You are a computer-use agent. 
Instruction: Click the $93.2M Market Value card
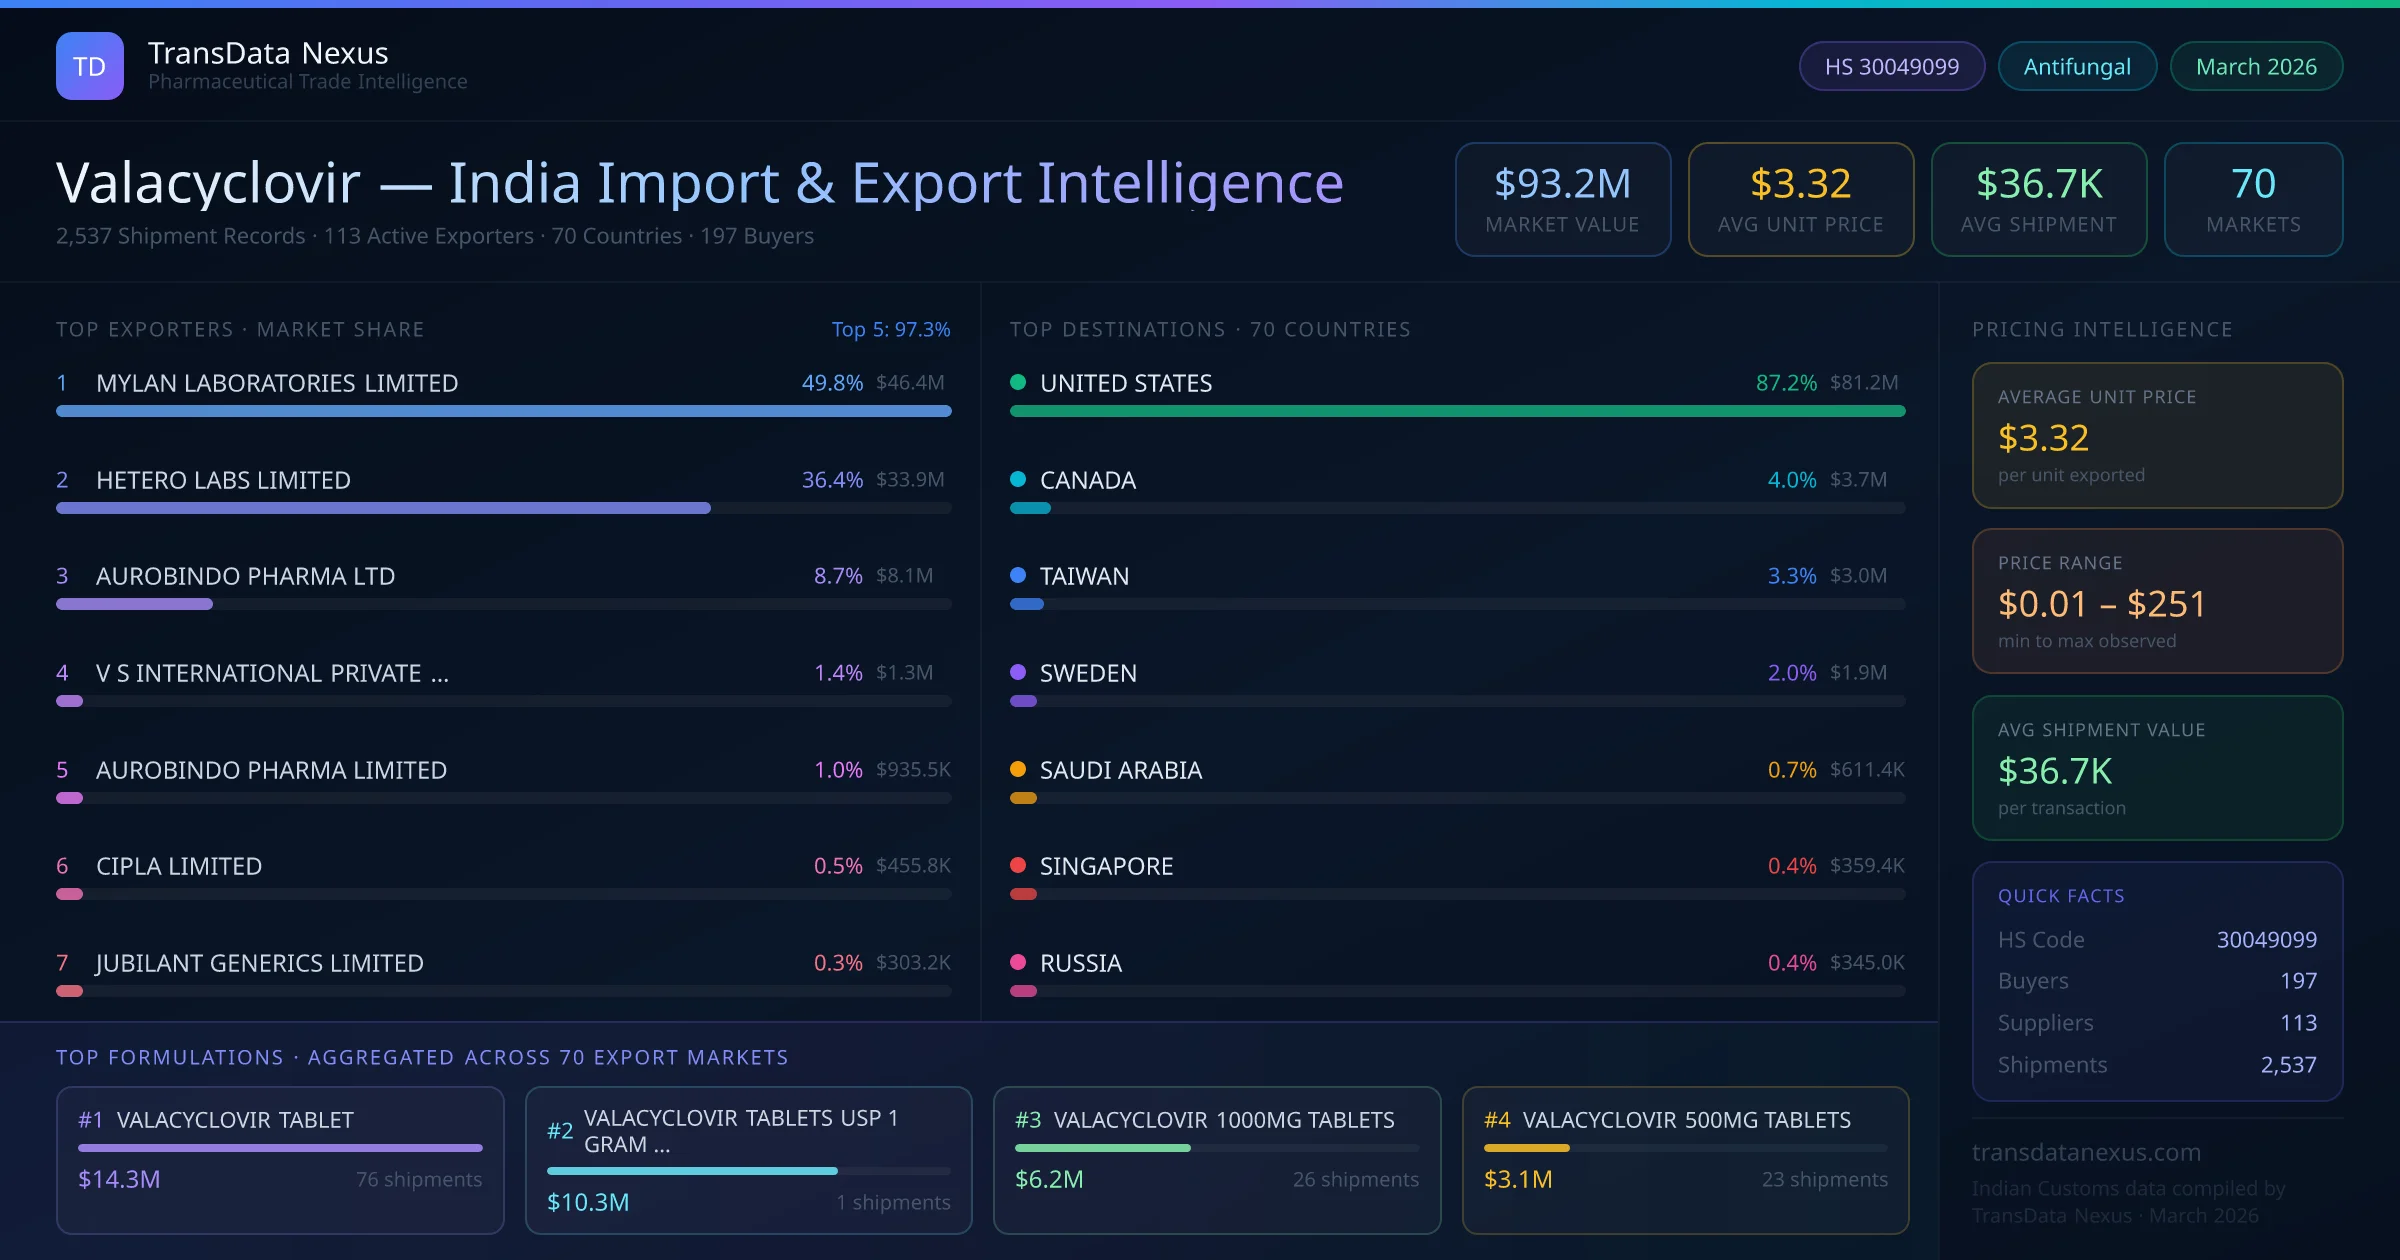pyautogui.click(x=1562, y=199)
